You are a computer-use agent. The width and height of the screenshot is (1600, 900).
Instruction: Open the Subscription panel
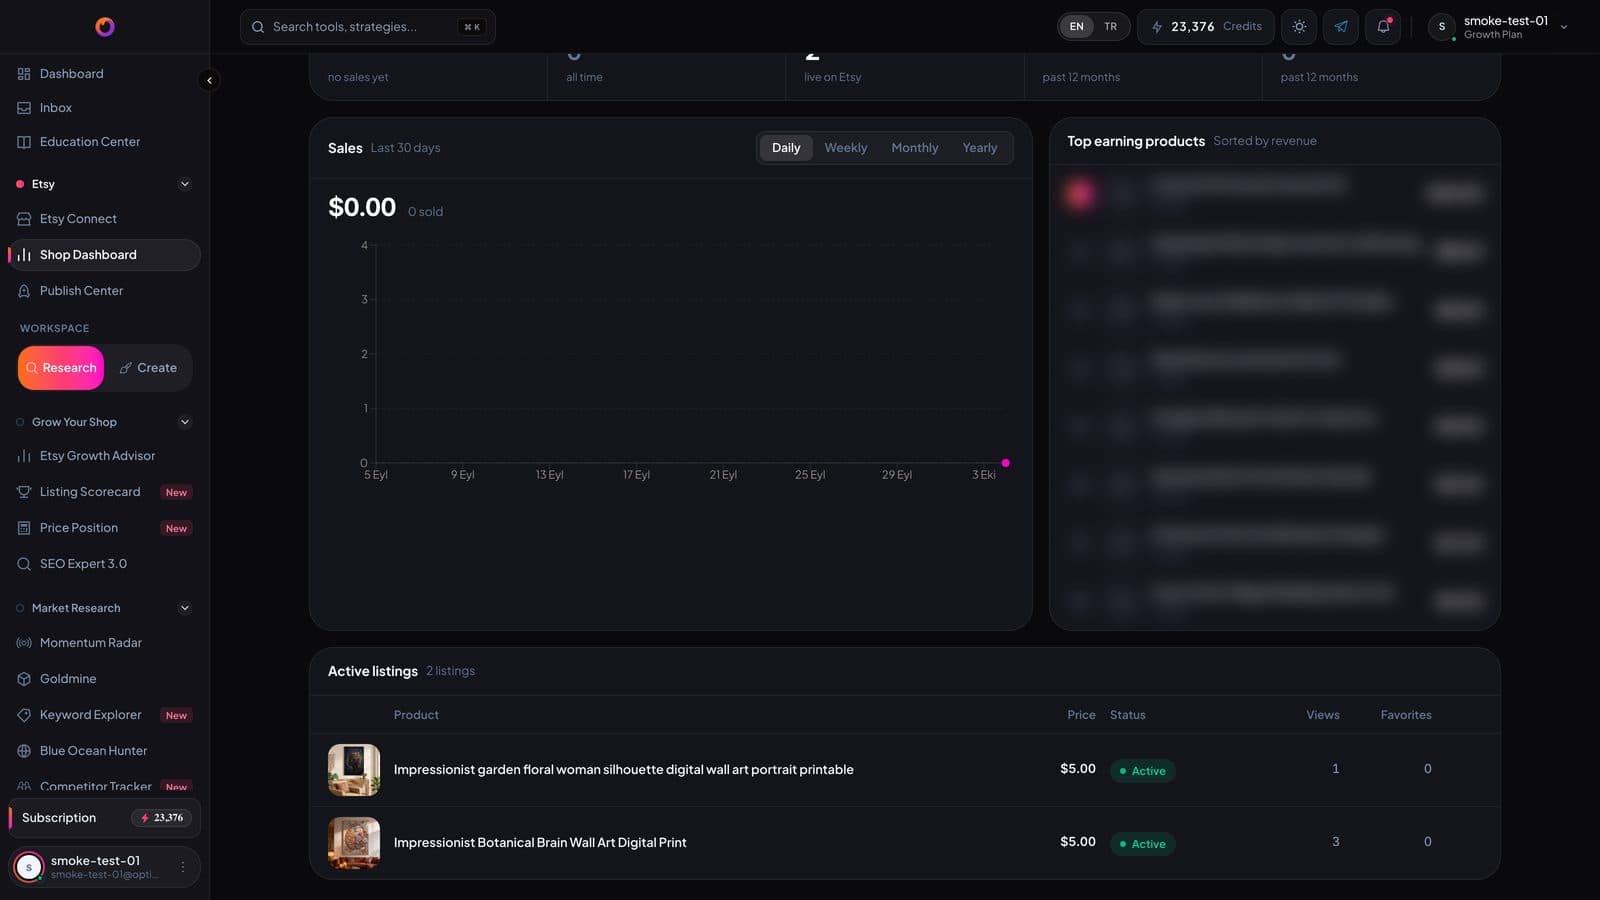[x=105, y=818]
